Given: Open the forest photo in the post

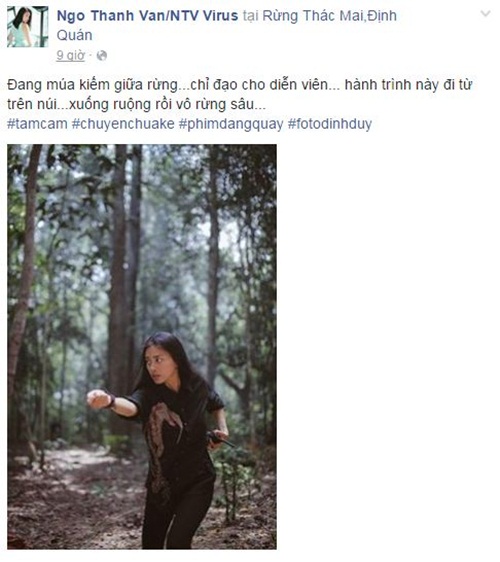Looking at the screenshot, I should click(x=142, y=347).
